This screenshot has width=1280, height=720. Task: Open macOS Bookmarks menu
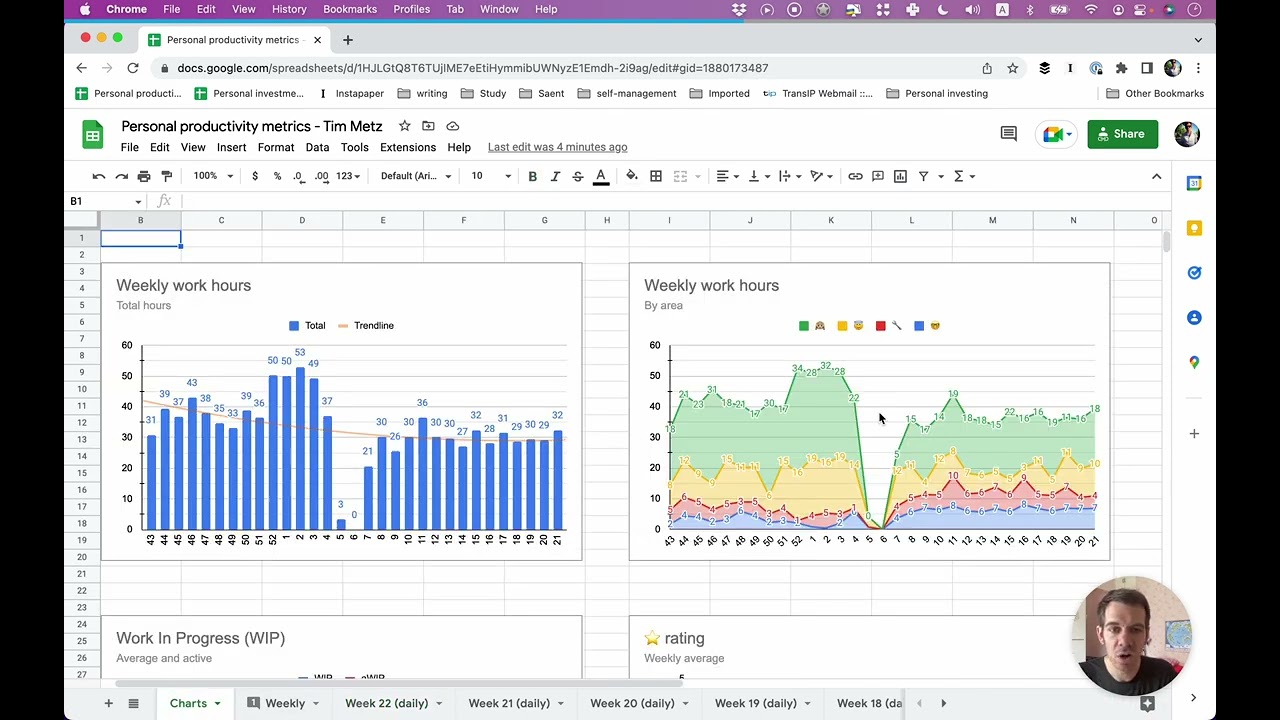click(350, 9)
